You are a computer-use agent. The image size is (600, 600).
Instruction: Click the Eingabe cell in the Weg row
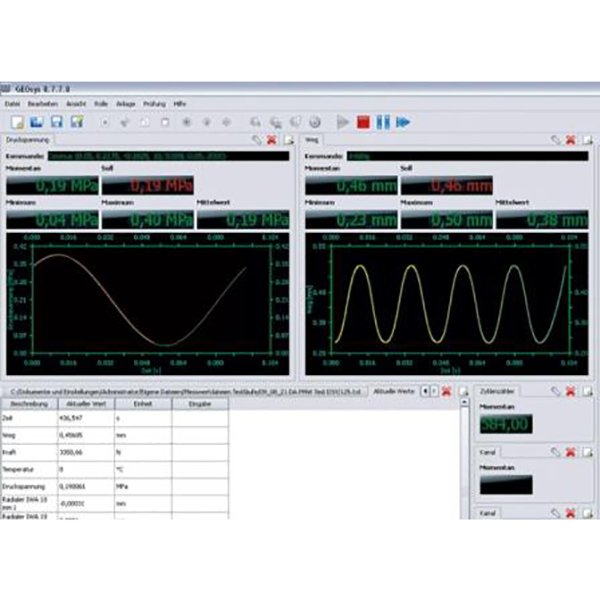[x=200, y=436]
